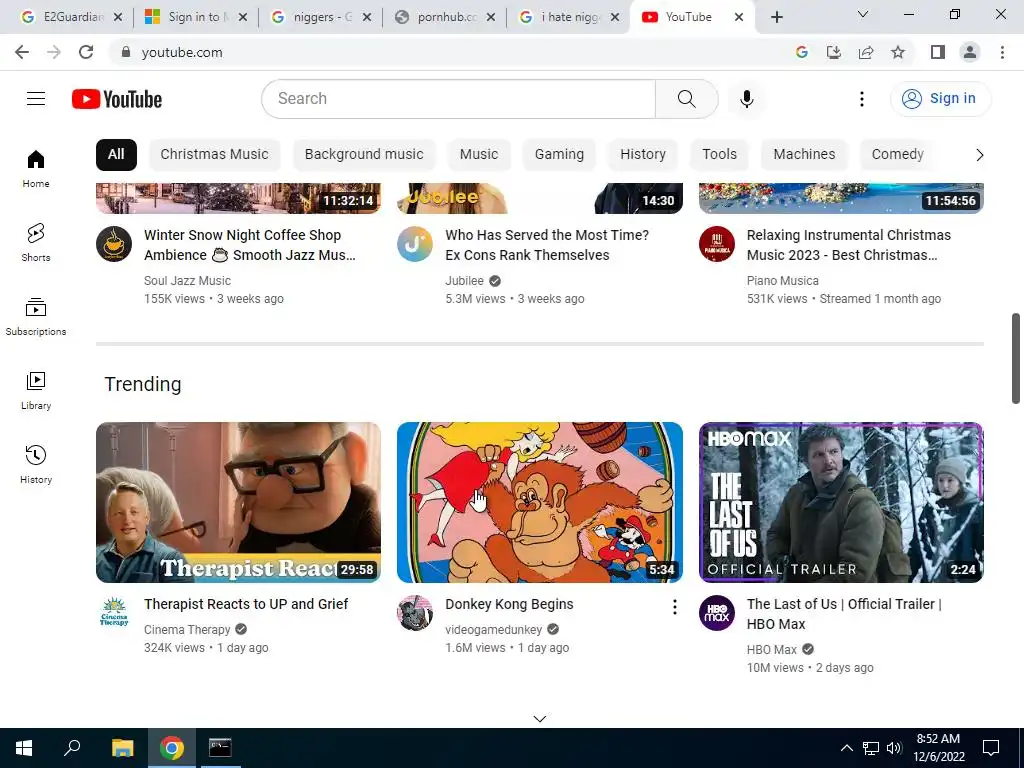This screenshot has height=768, width=1024.
Task: Select the Gaming chip
Action: 559,155
